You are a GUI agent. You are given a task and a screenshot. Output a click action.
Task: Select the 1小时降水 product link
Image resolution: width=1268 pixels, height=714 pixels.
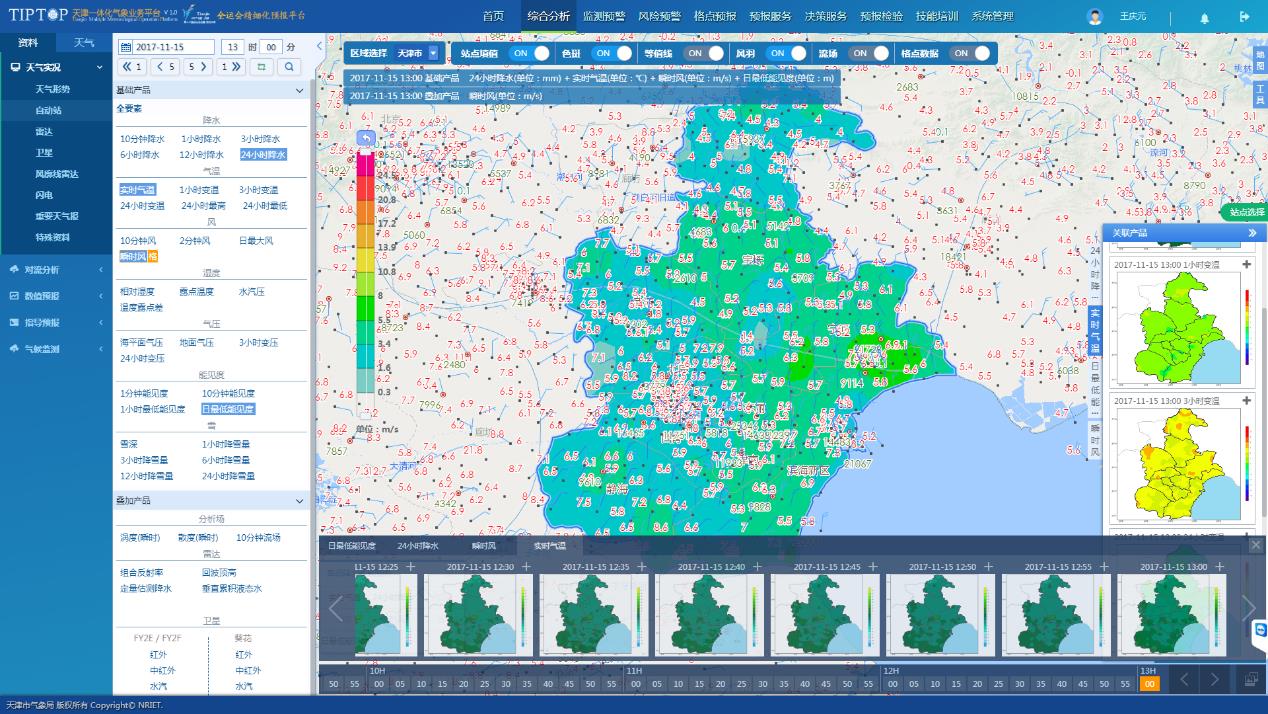202,139
